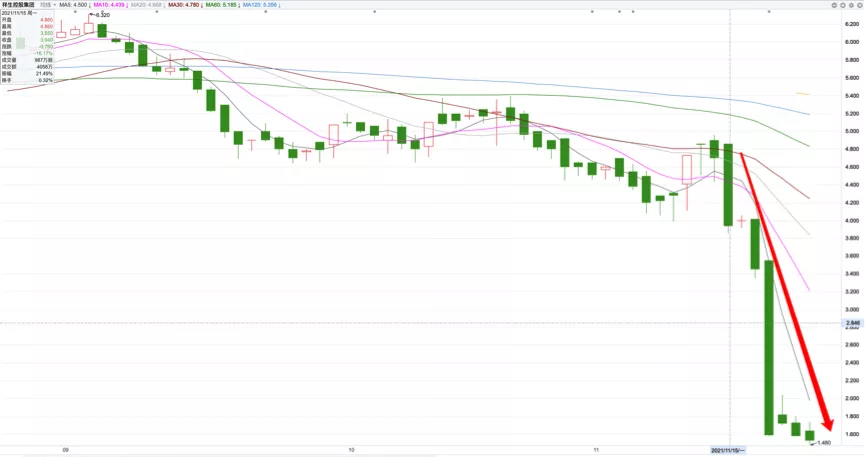Click the 1.480 low price label
Image resolution: width=865 pixels, height=458 pixels.
click(x=825, y=442)
